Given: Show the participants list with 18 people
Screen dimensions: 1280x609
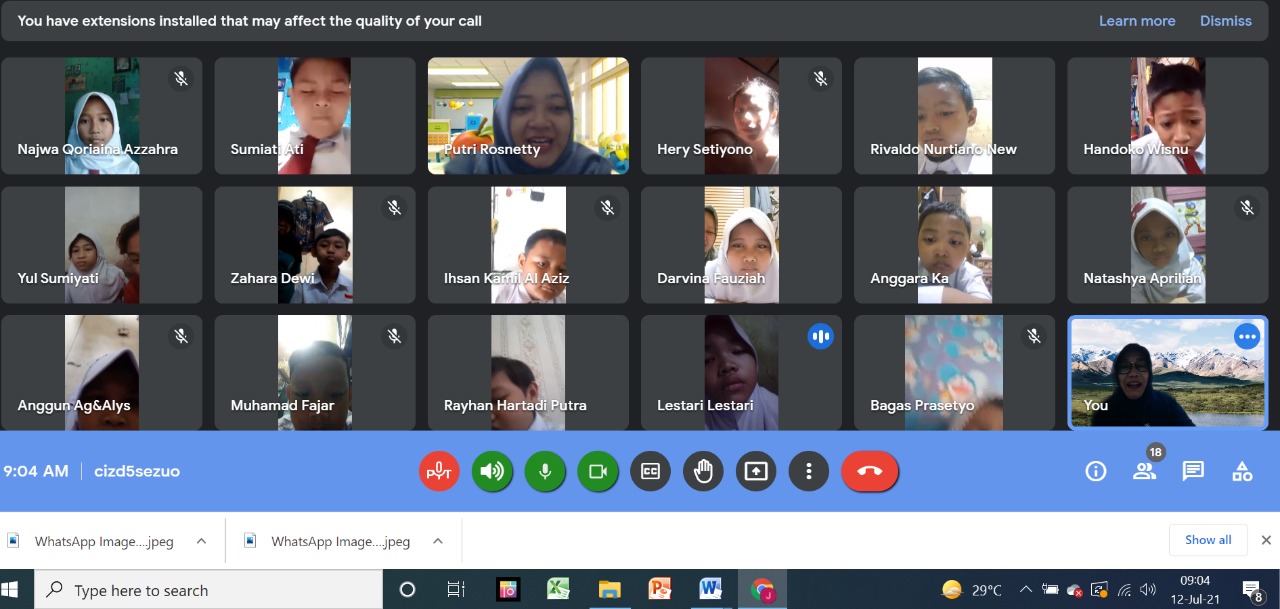Looking at the screenshot, I should [1144, 471].
